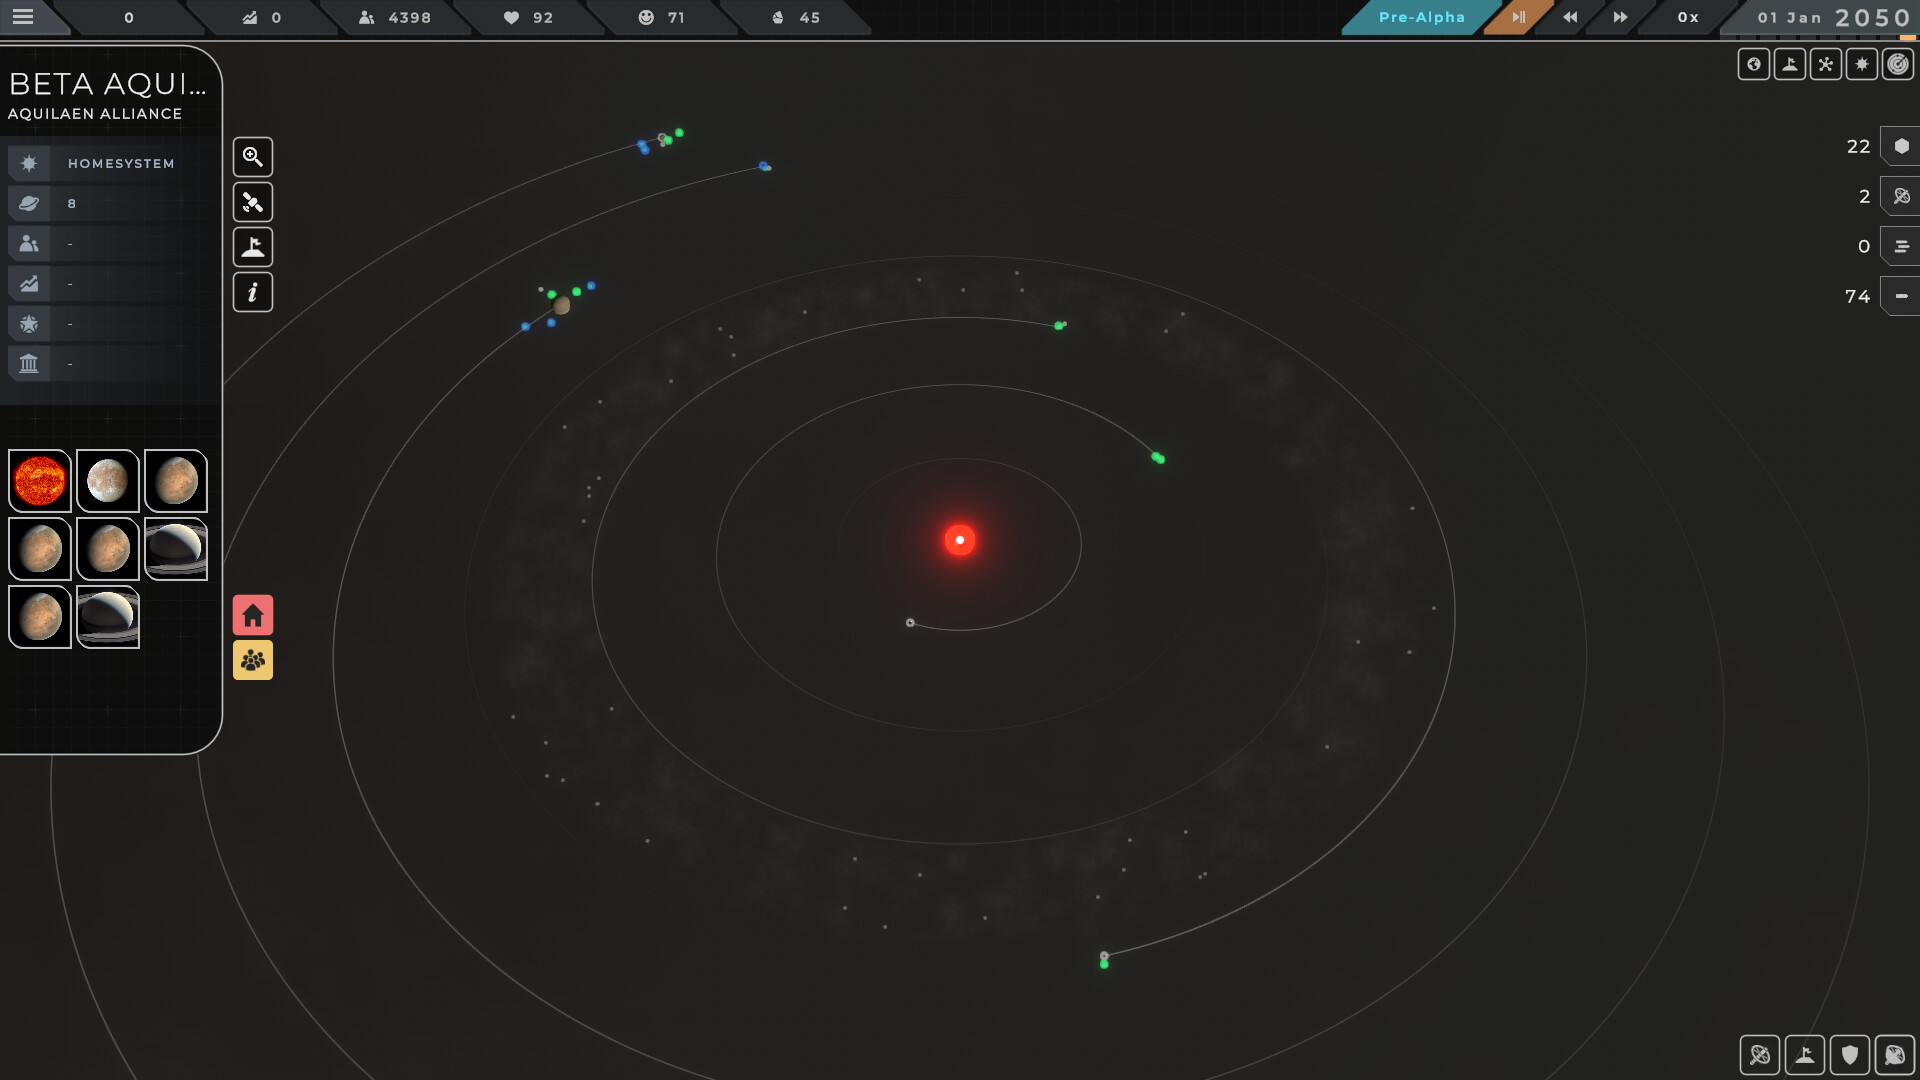The width and height of the screenshot is (1920, 1080).
Task: Expand the lines panel showing 0
Action: point(1901,246)
